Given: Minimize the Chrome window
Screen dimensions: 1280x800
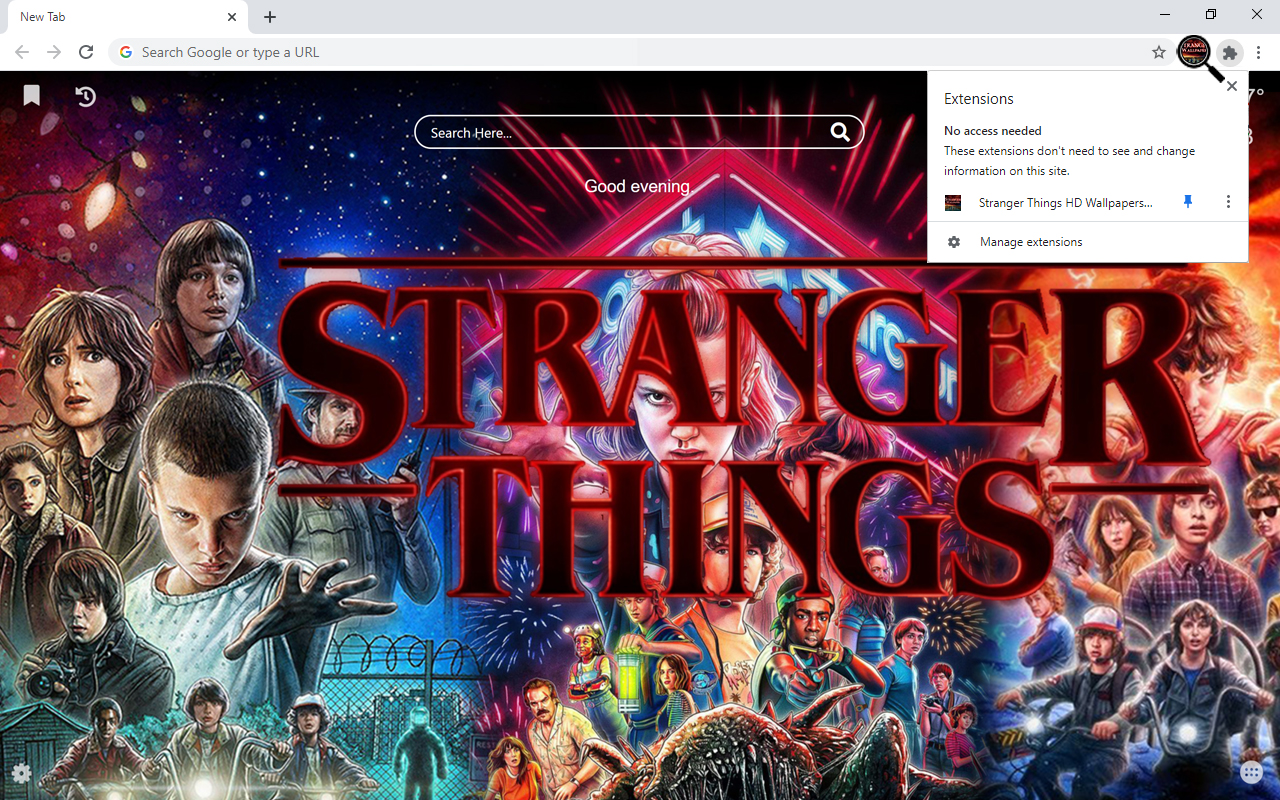Looking at the screenshot, I should 1166,14.
